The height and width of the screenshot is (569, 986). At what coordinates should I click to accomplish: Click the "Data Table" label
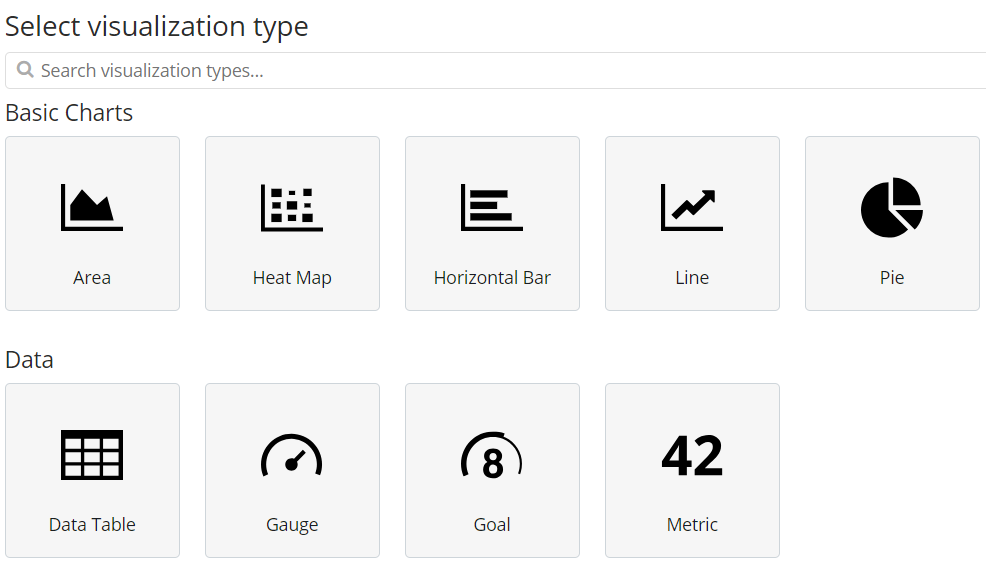click(92, 525)
